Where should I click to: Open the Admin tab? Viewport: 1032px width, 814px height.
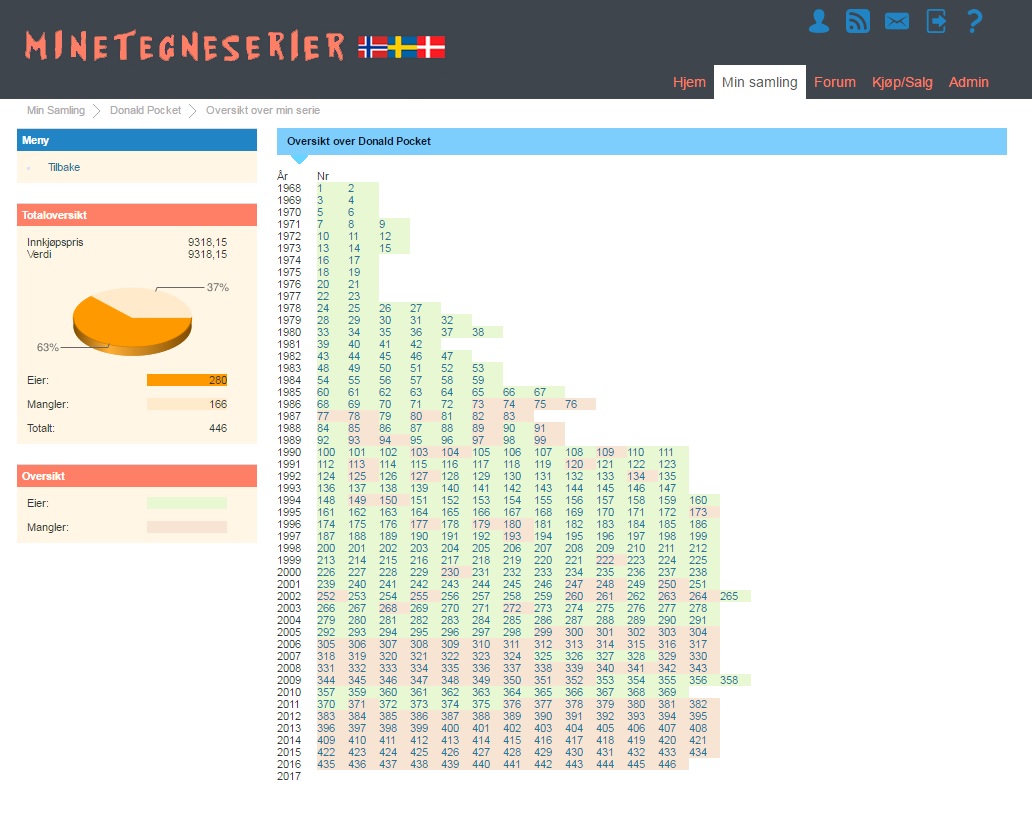[968, 82]
